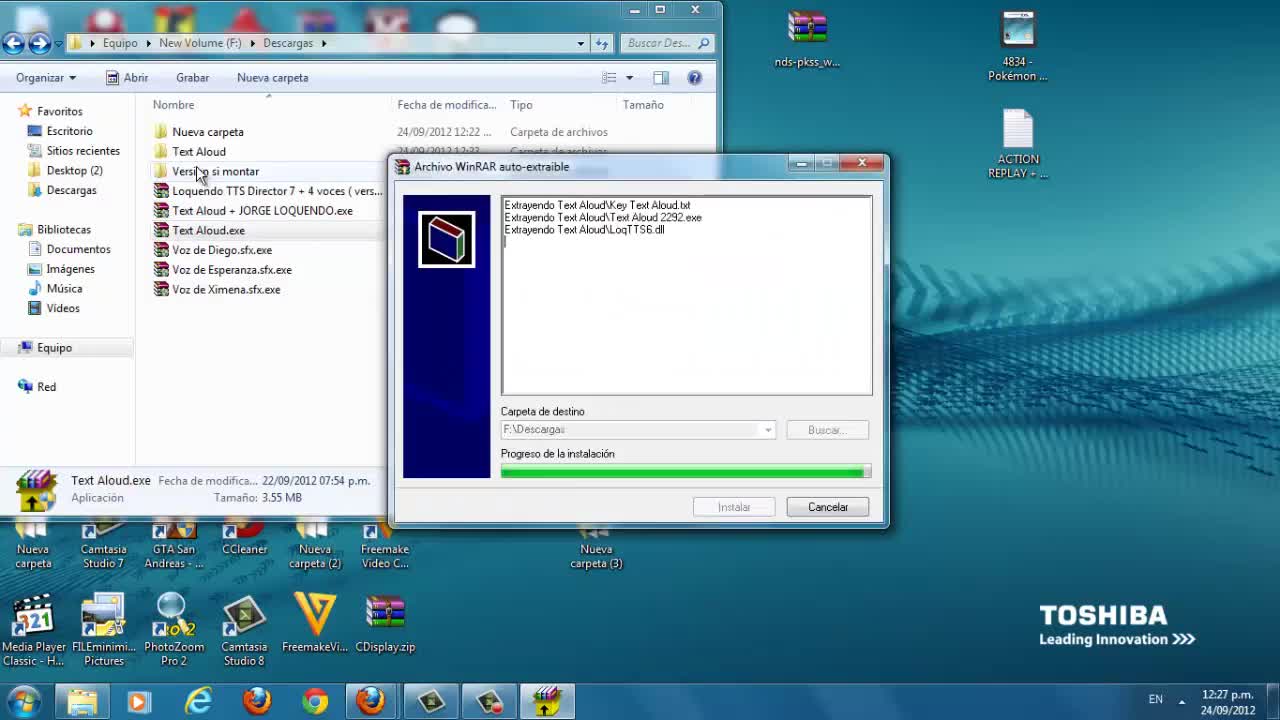Screen dimensions: 1280x720
Task: Launch Firefox from the taskbar
Action: point(257,702)
